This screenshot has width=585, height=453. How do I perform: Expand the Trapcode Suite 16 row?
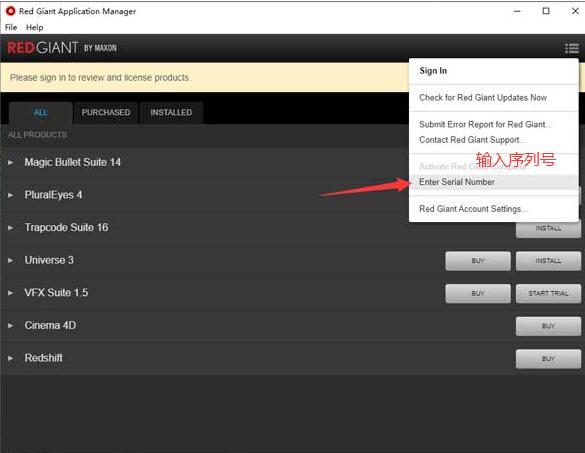(x=10, y=228)
